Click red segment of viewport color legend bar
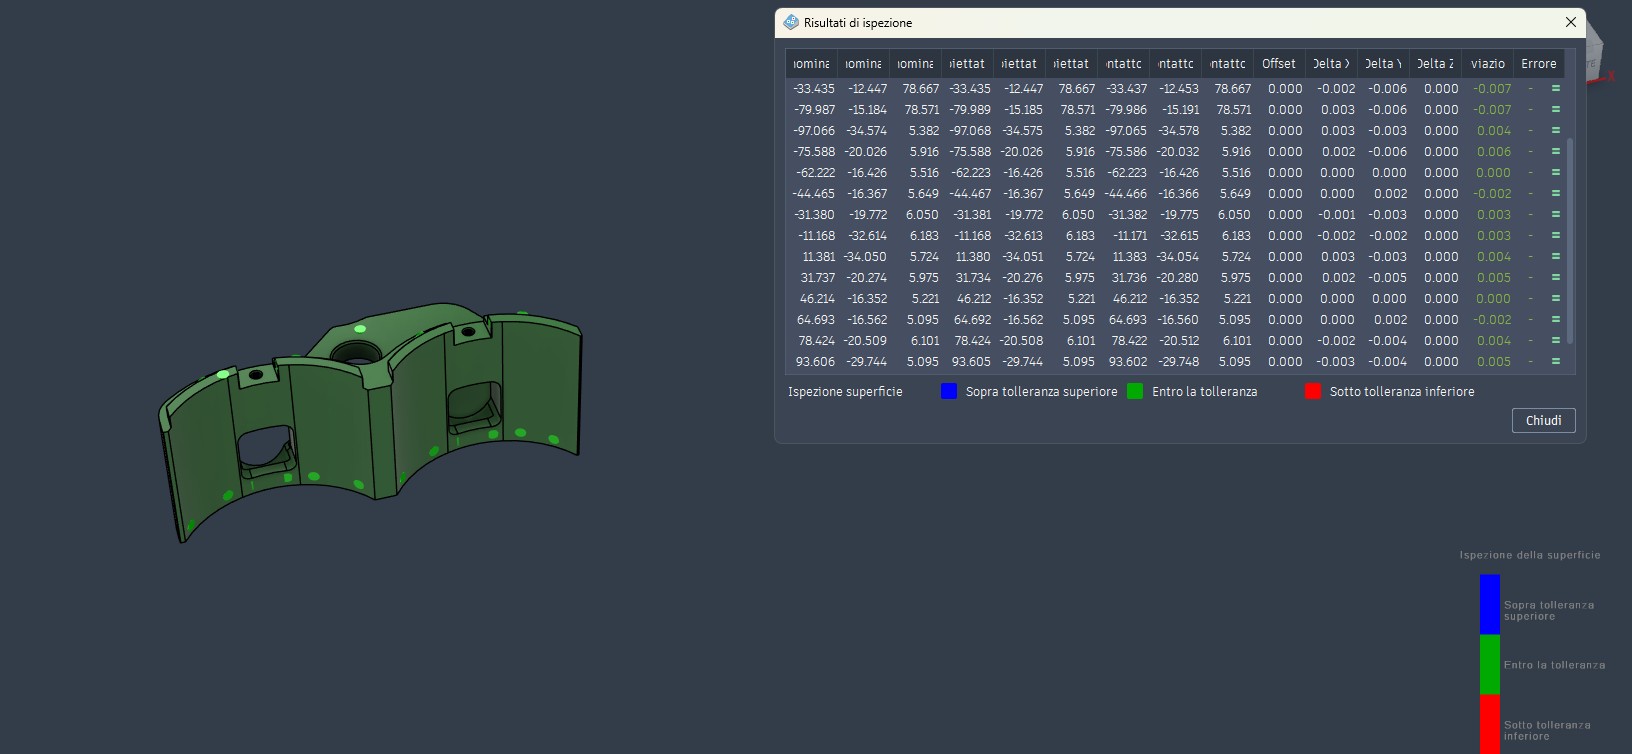1632x754 pixels. click(1490, 724)
